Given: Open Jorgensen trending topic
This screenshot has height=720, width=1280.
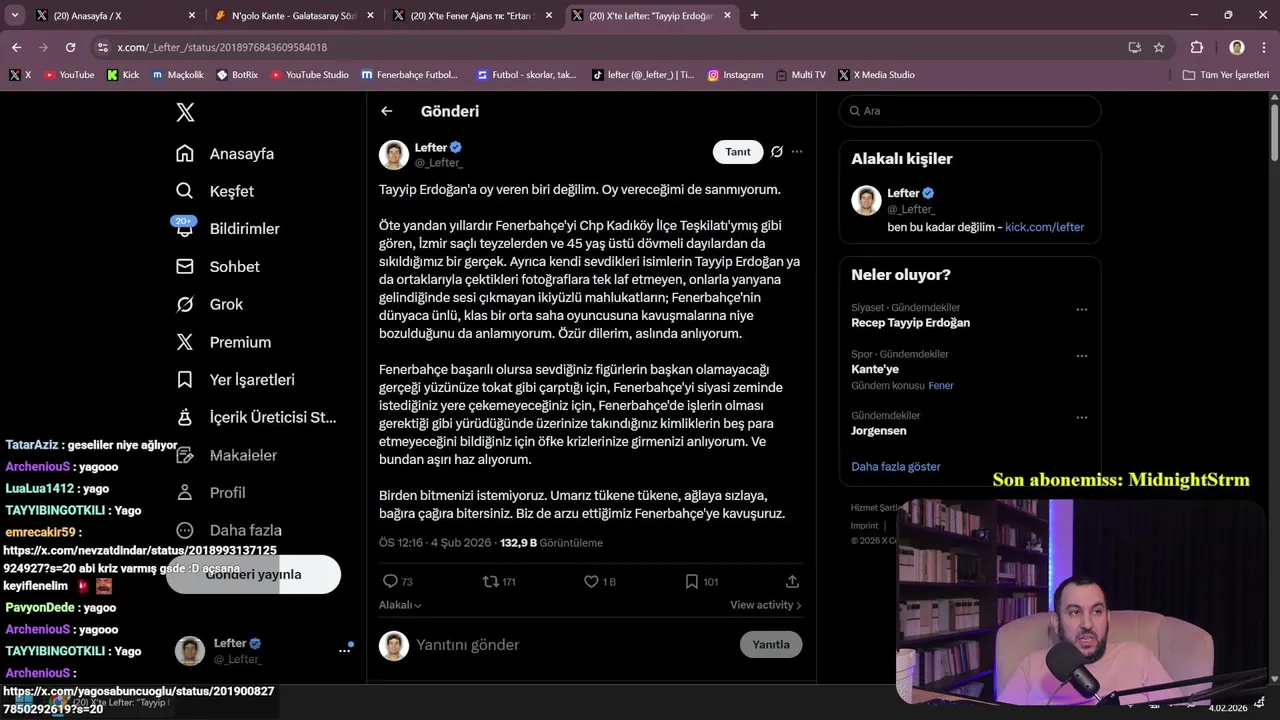Looking at the screenshot, I should click(879, 431).
